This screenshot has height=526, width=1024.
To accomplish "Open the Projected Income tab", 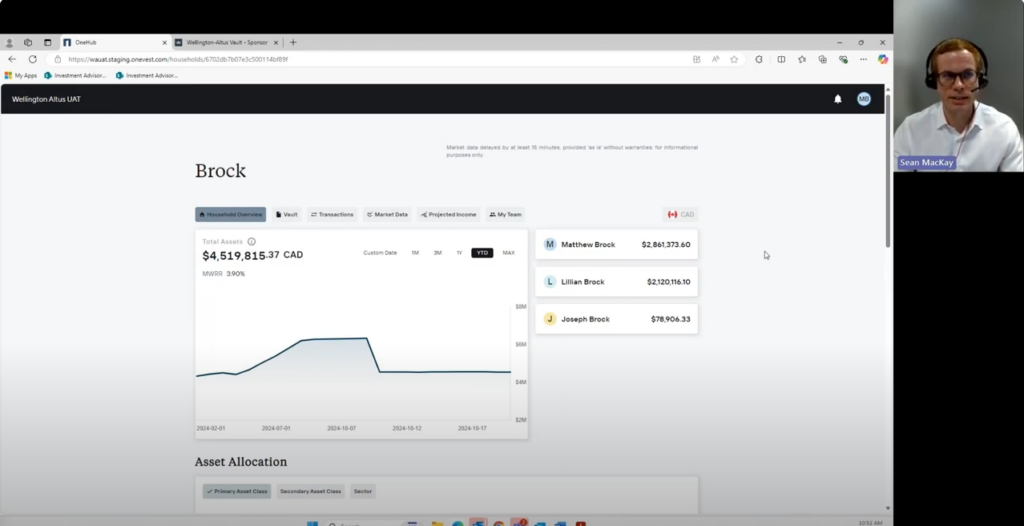I will (449, 214).
